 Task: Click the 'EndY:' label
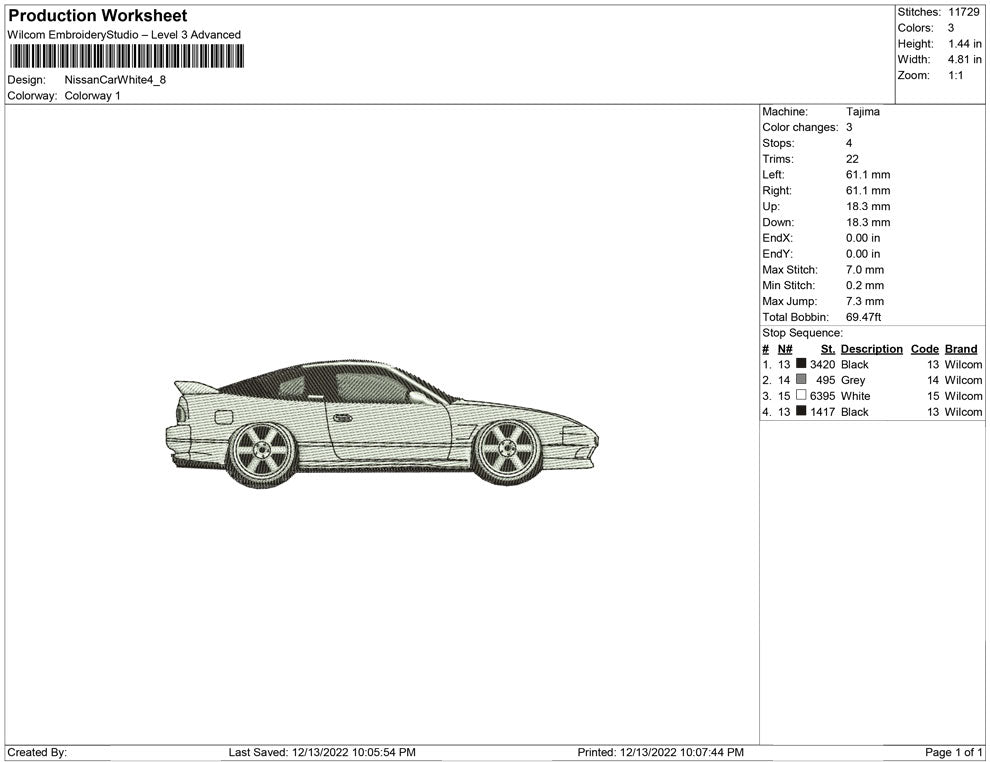click(777, 254)
